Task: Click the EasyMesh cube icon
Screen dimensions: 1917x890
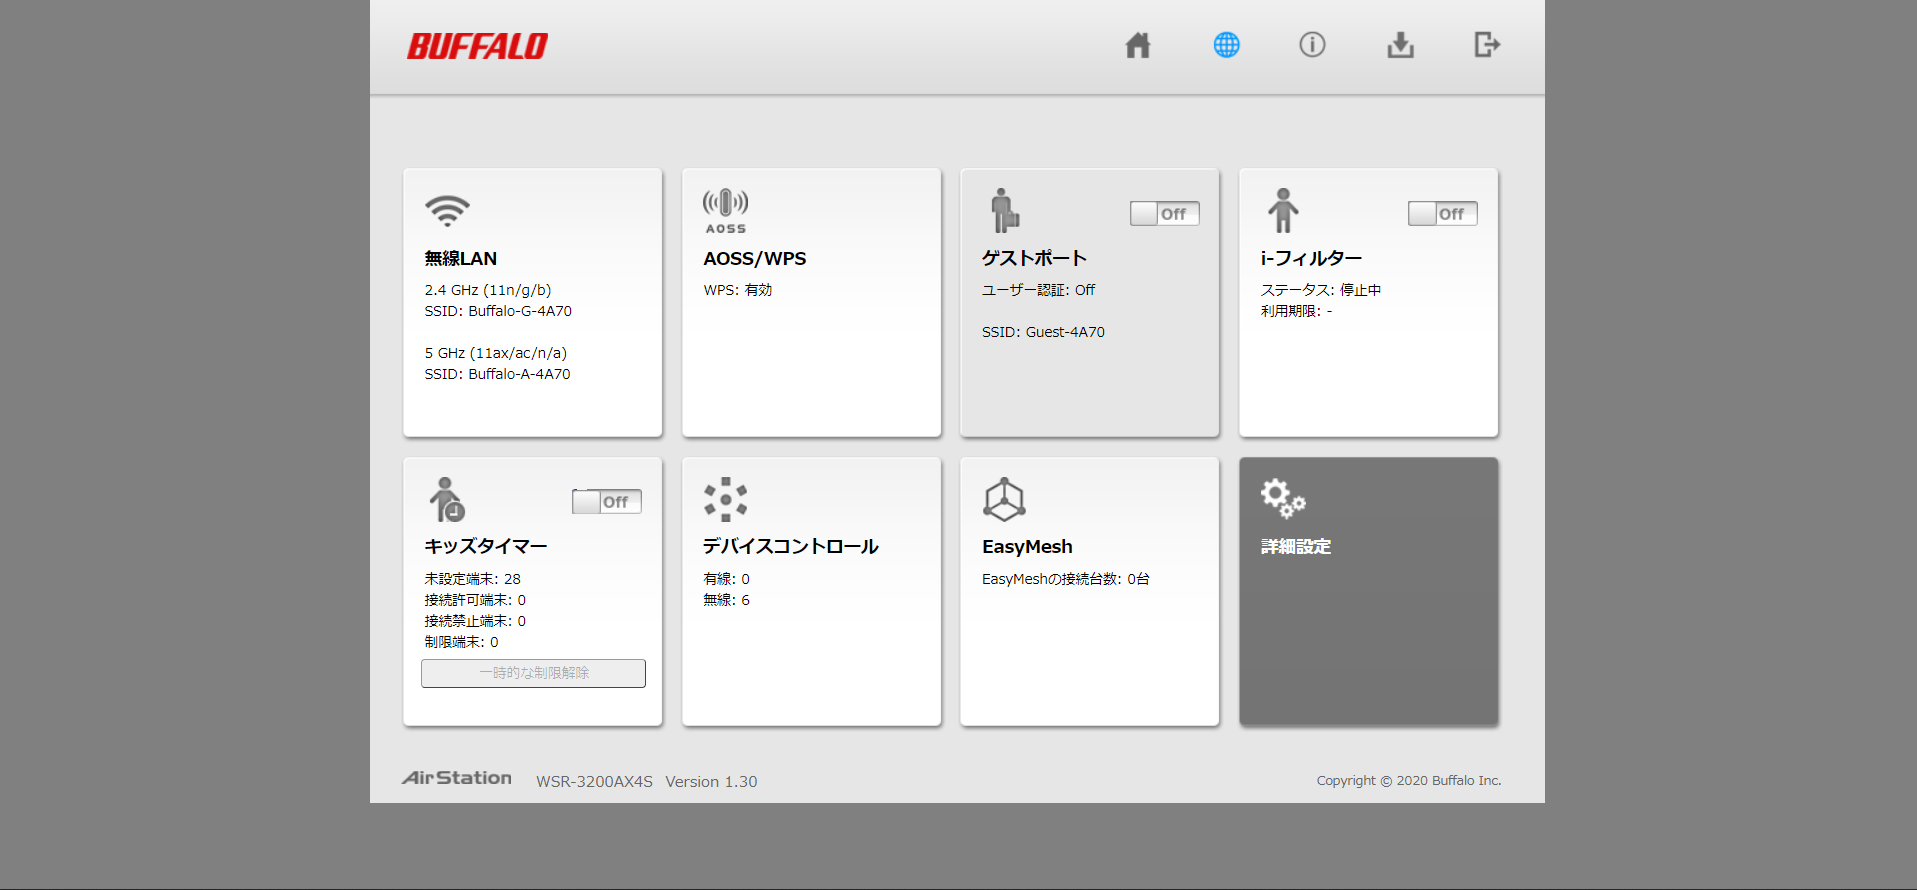Action: pos(1004,499)
